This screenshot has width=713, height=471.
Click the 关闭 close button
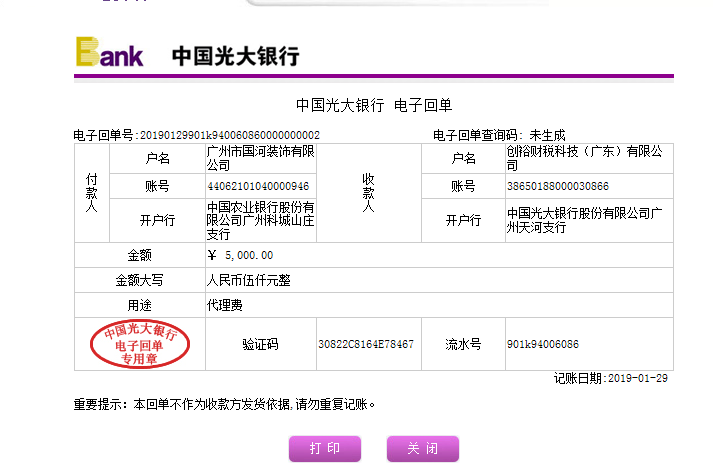click(x=423, y=449)
